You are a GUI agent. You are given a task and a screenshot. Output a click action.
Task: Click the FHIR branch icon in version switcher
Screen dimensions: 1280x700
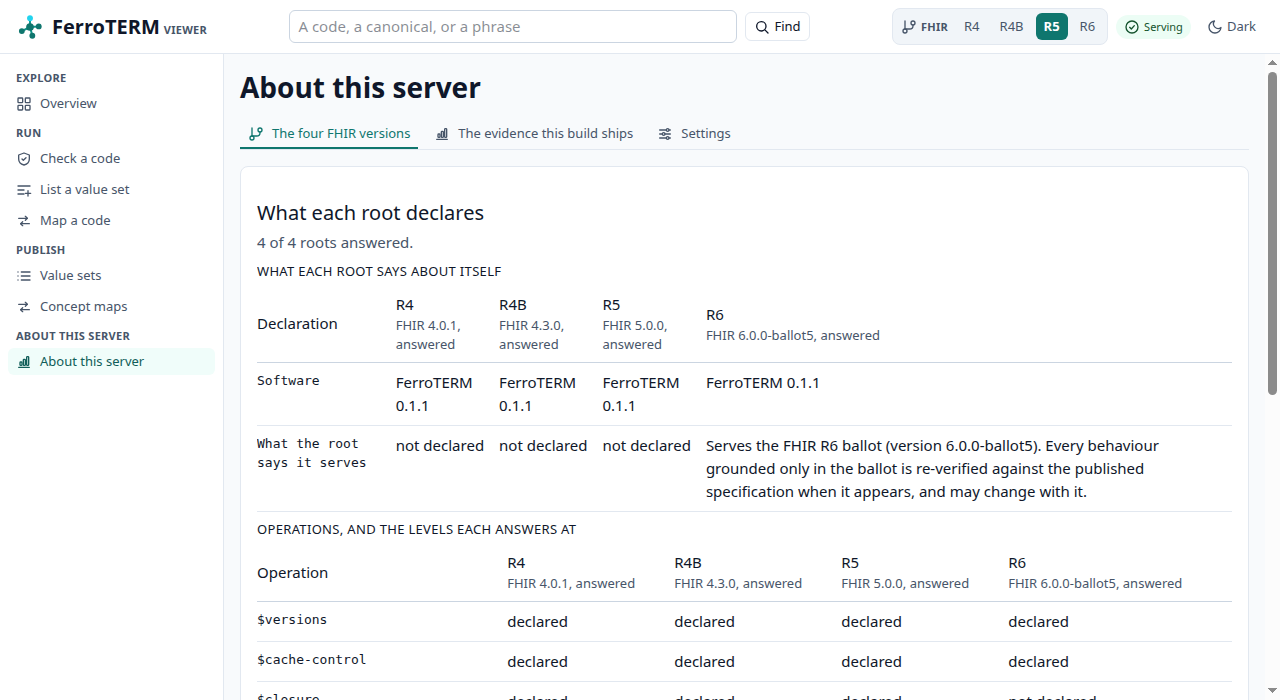tap(908, 27)
